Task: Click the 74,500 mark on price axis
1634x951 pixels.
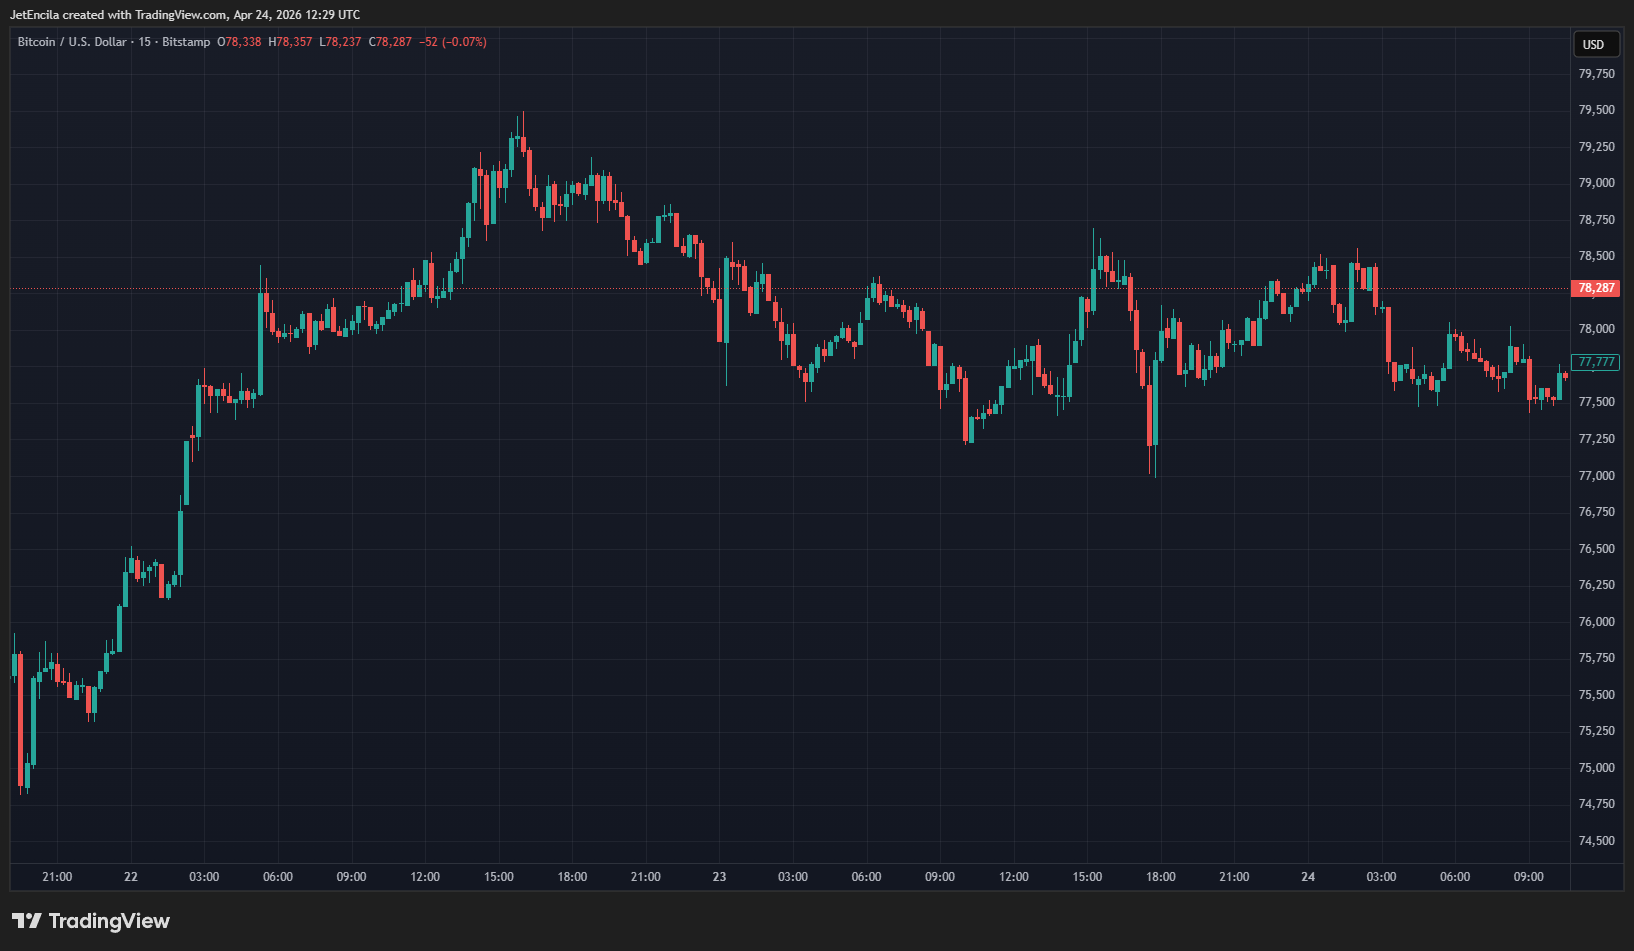Action: pyautogui.click(x=1596, y=841)
